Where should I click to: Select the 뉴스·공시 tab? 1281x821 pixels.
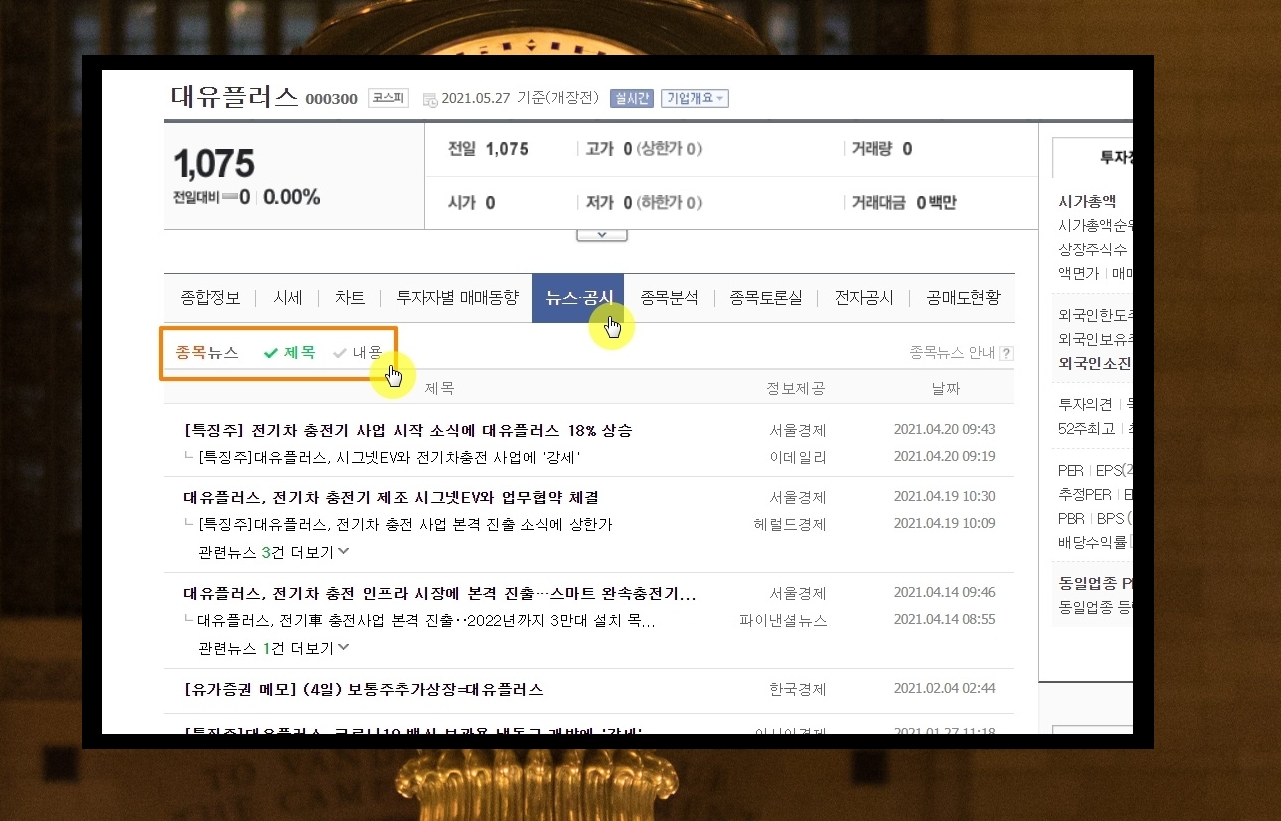pos(578,298)
